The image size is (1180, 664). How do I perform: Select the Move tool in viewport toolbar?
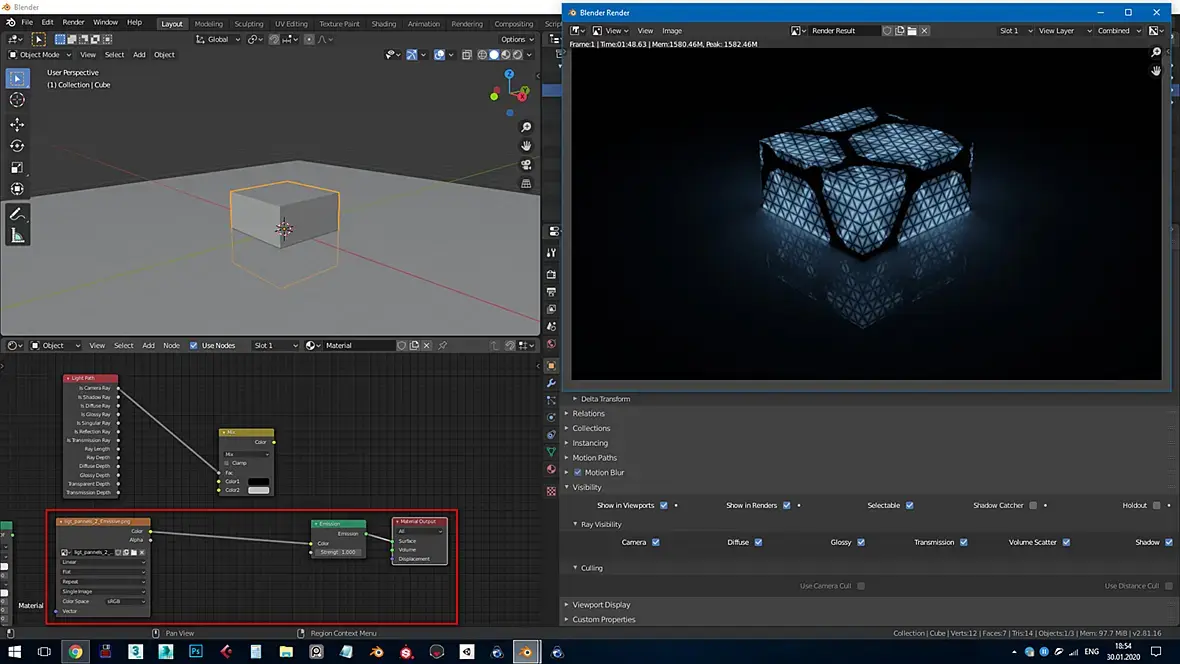point(17,125)
